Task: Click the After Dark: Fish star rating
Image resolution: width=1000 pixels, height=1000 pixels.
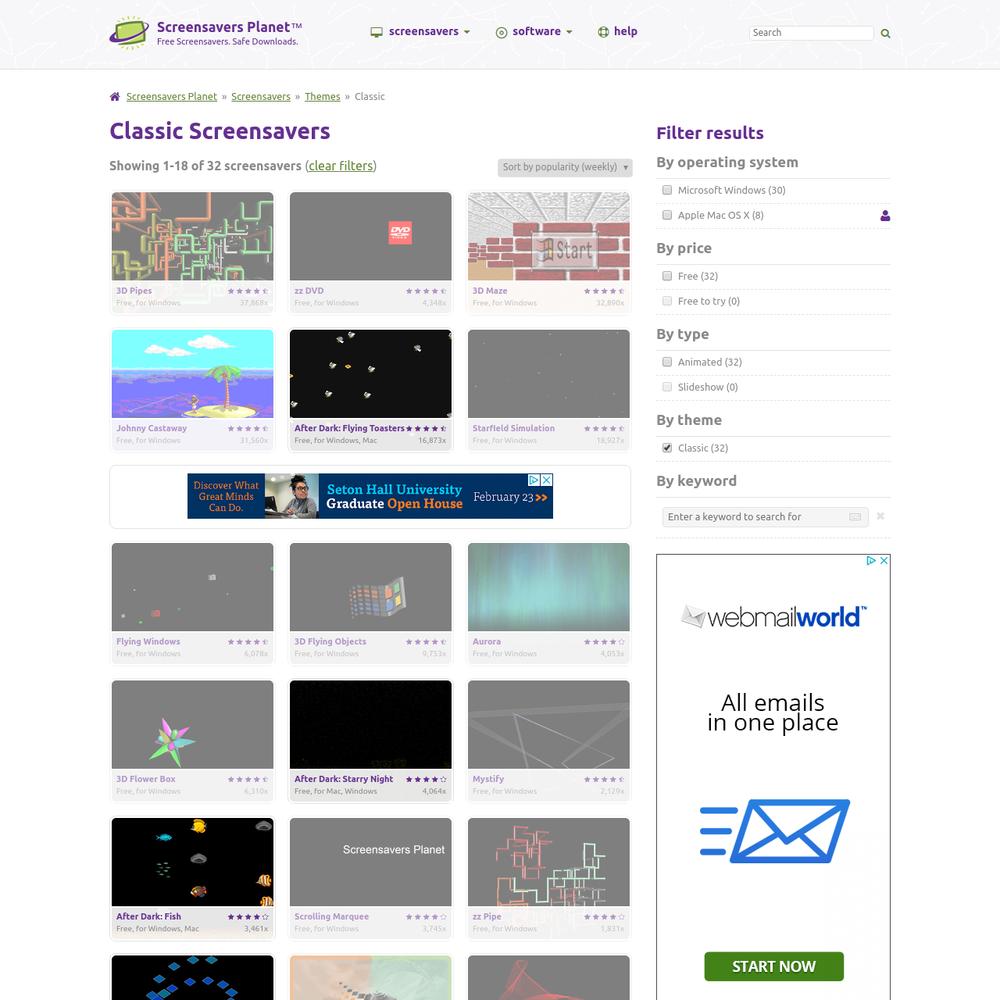Action: click(247, 916)
